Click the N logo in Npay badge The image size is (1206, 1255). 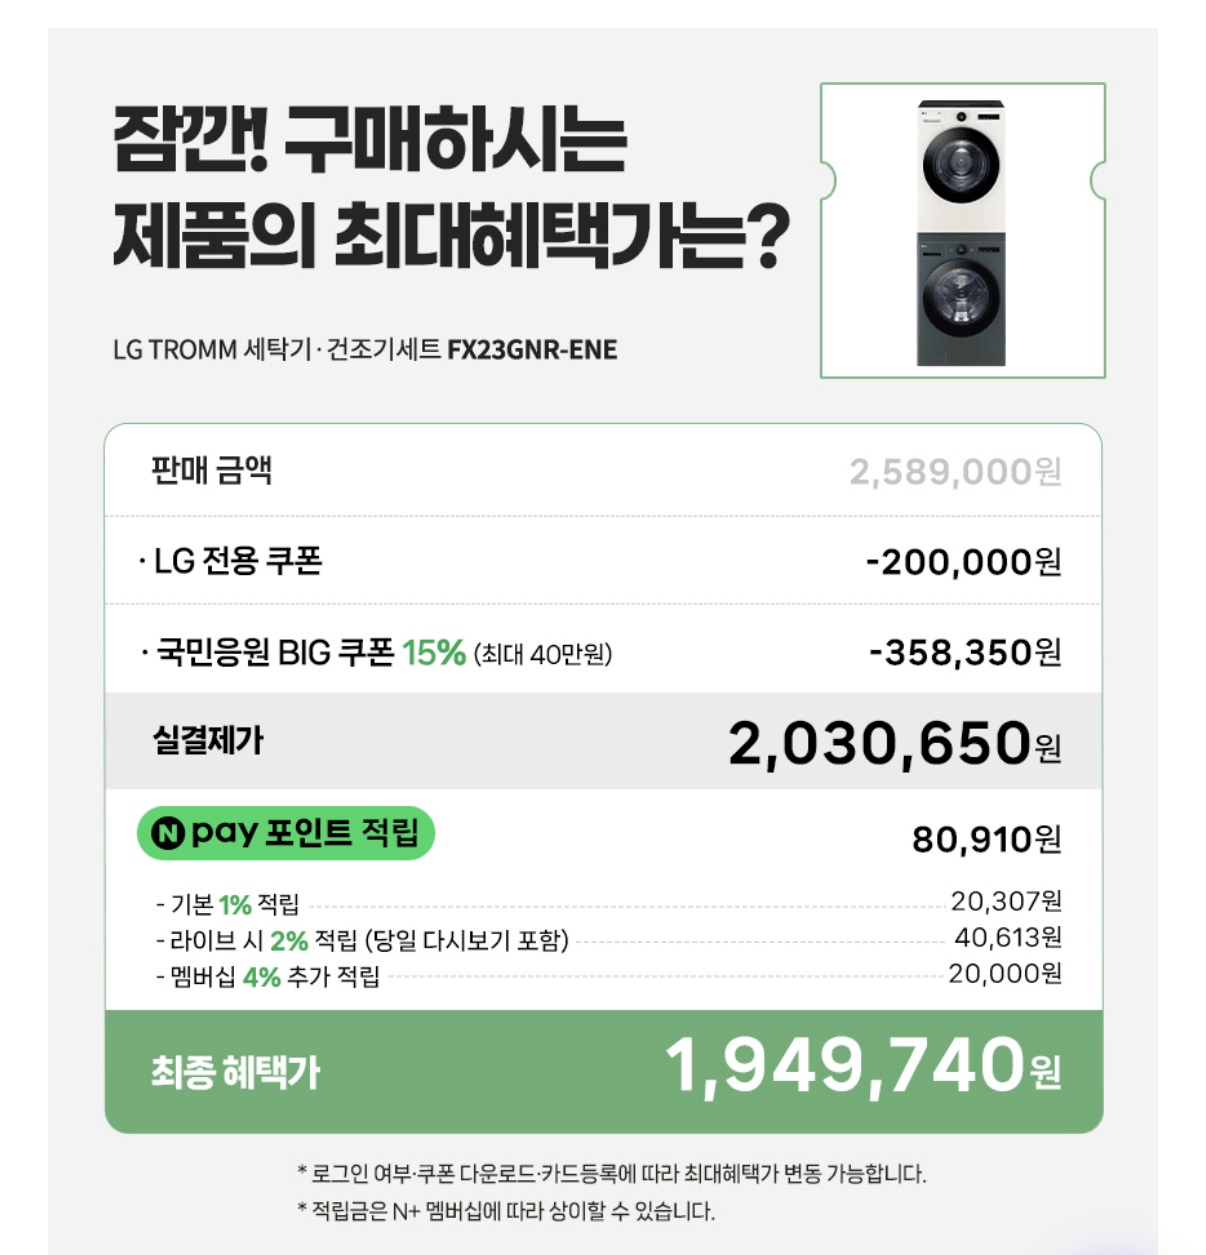point(168,833)
